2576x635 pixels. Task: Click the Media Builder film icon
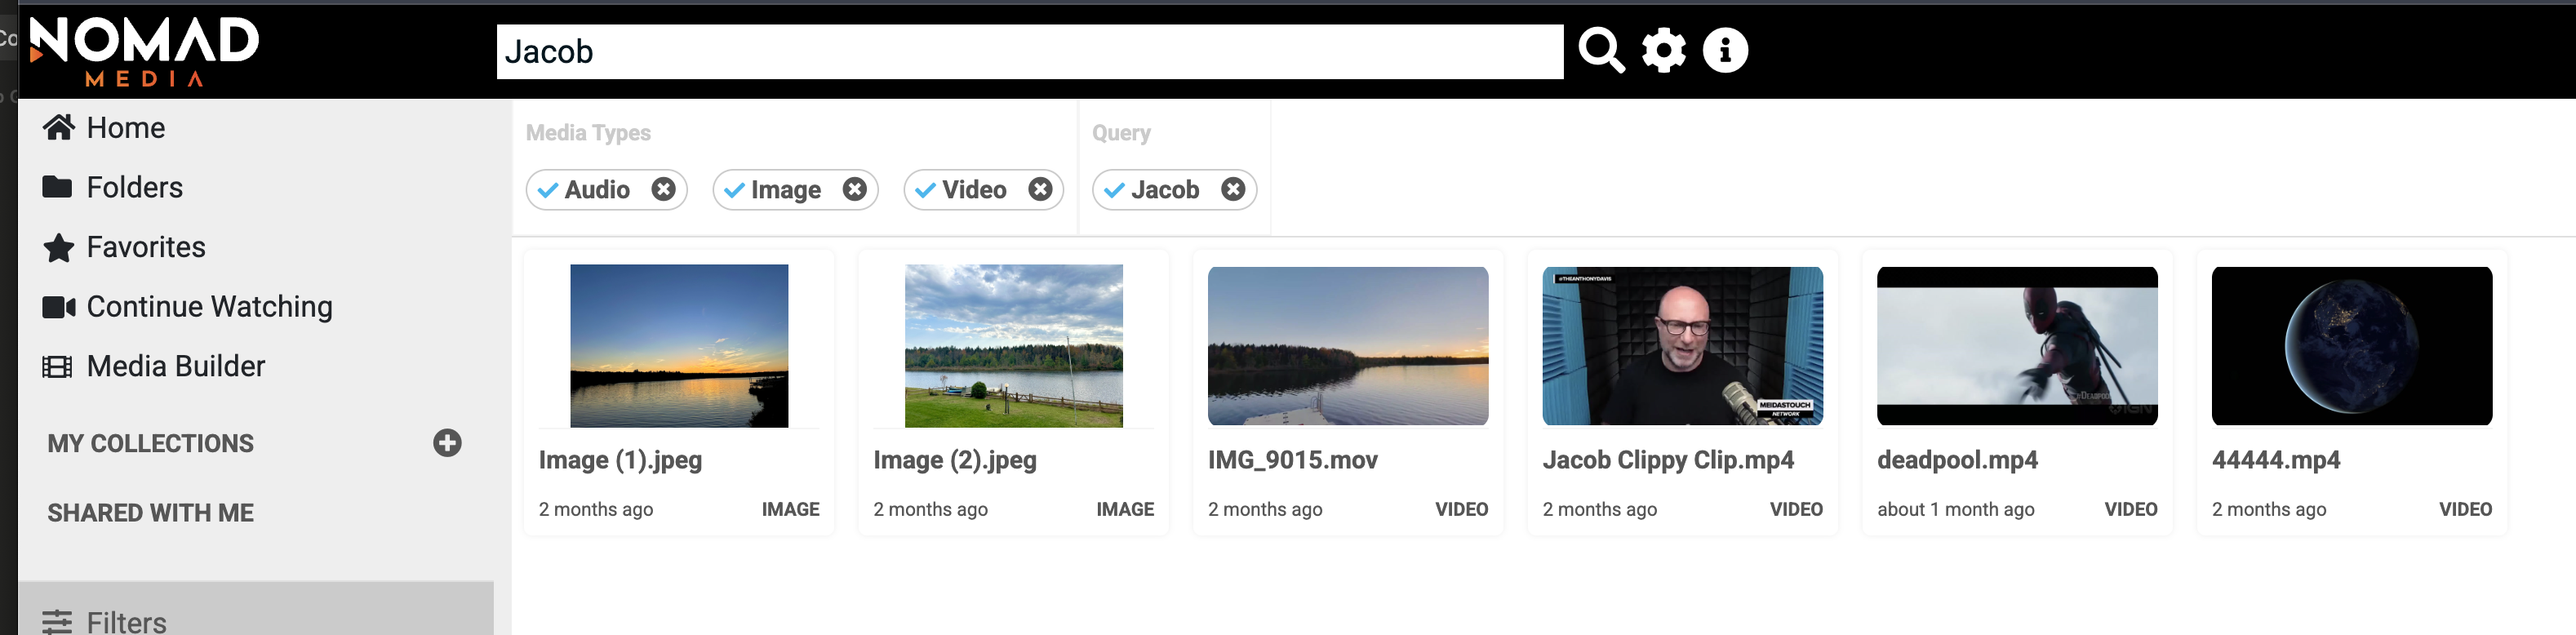click(x=57, y=367)
